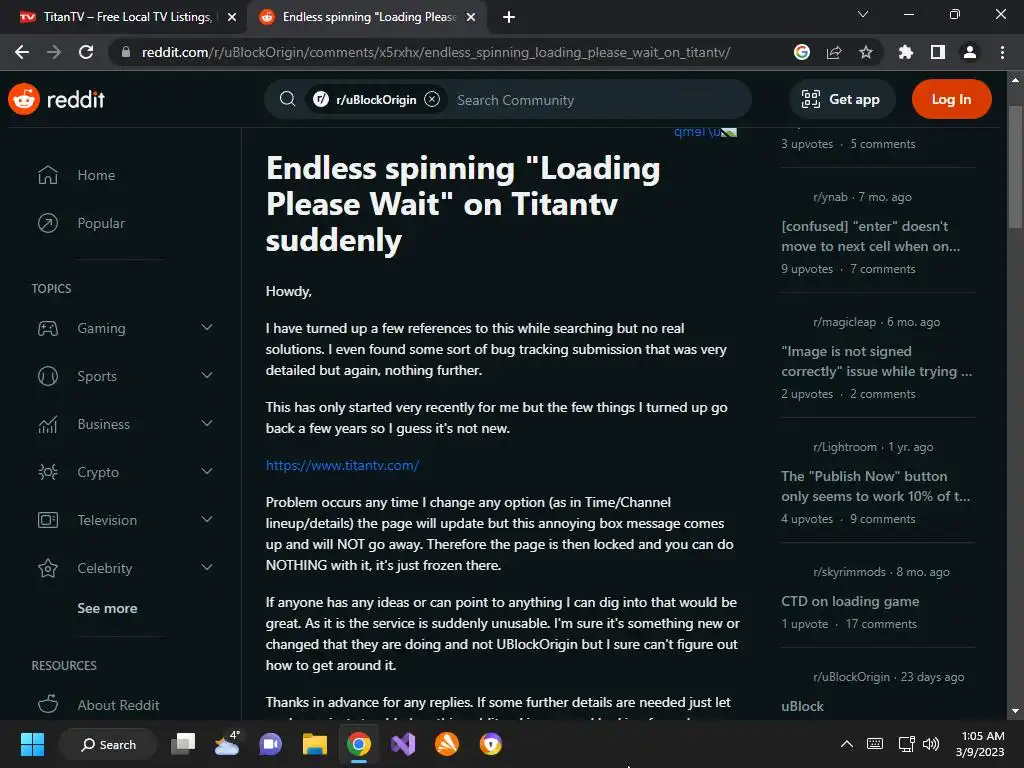Select the Endless spinning Reddit tab
1024x768 pixels.
(366, 17)
